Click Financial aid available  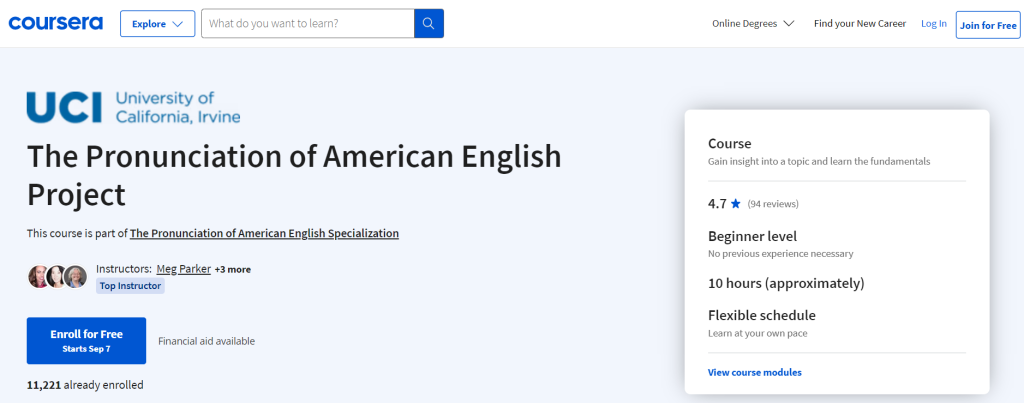coord(206,341)
